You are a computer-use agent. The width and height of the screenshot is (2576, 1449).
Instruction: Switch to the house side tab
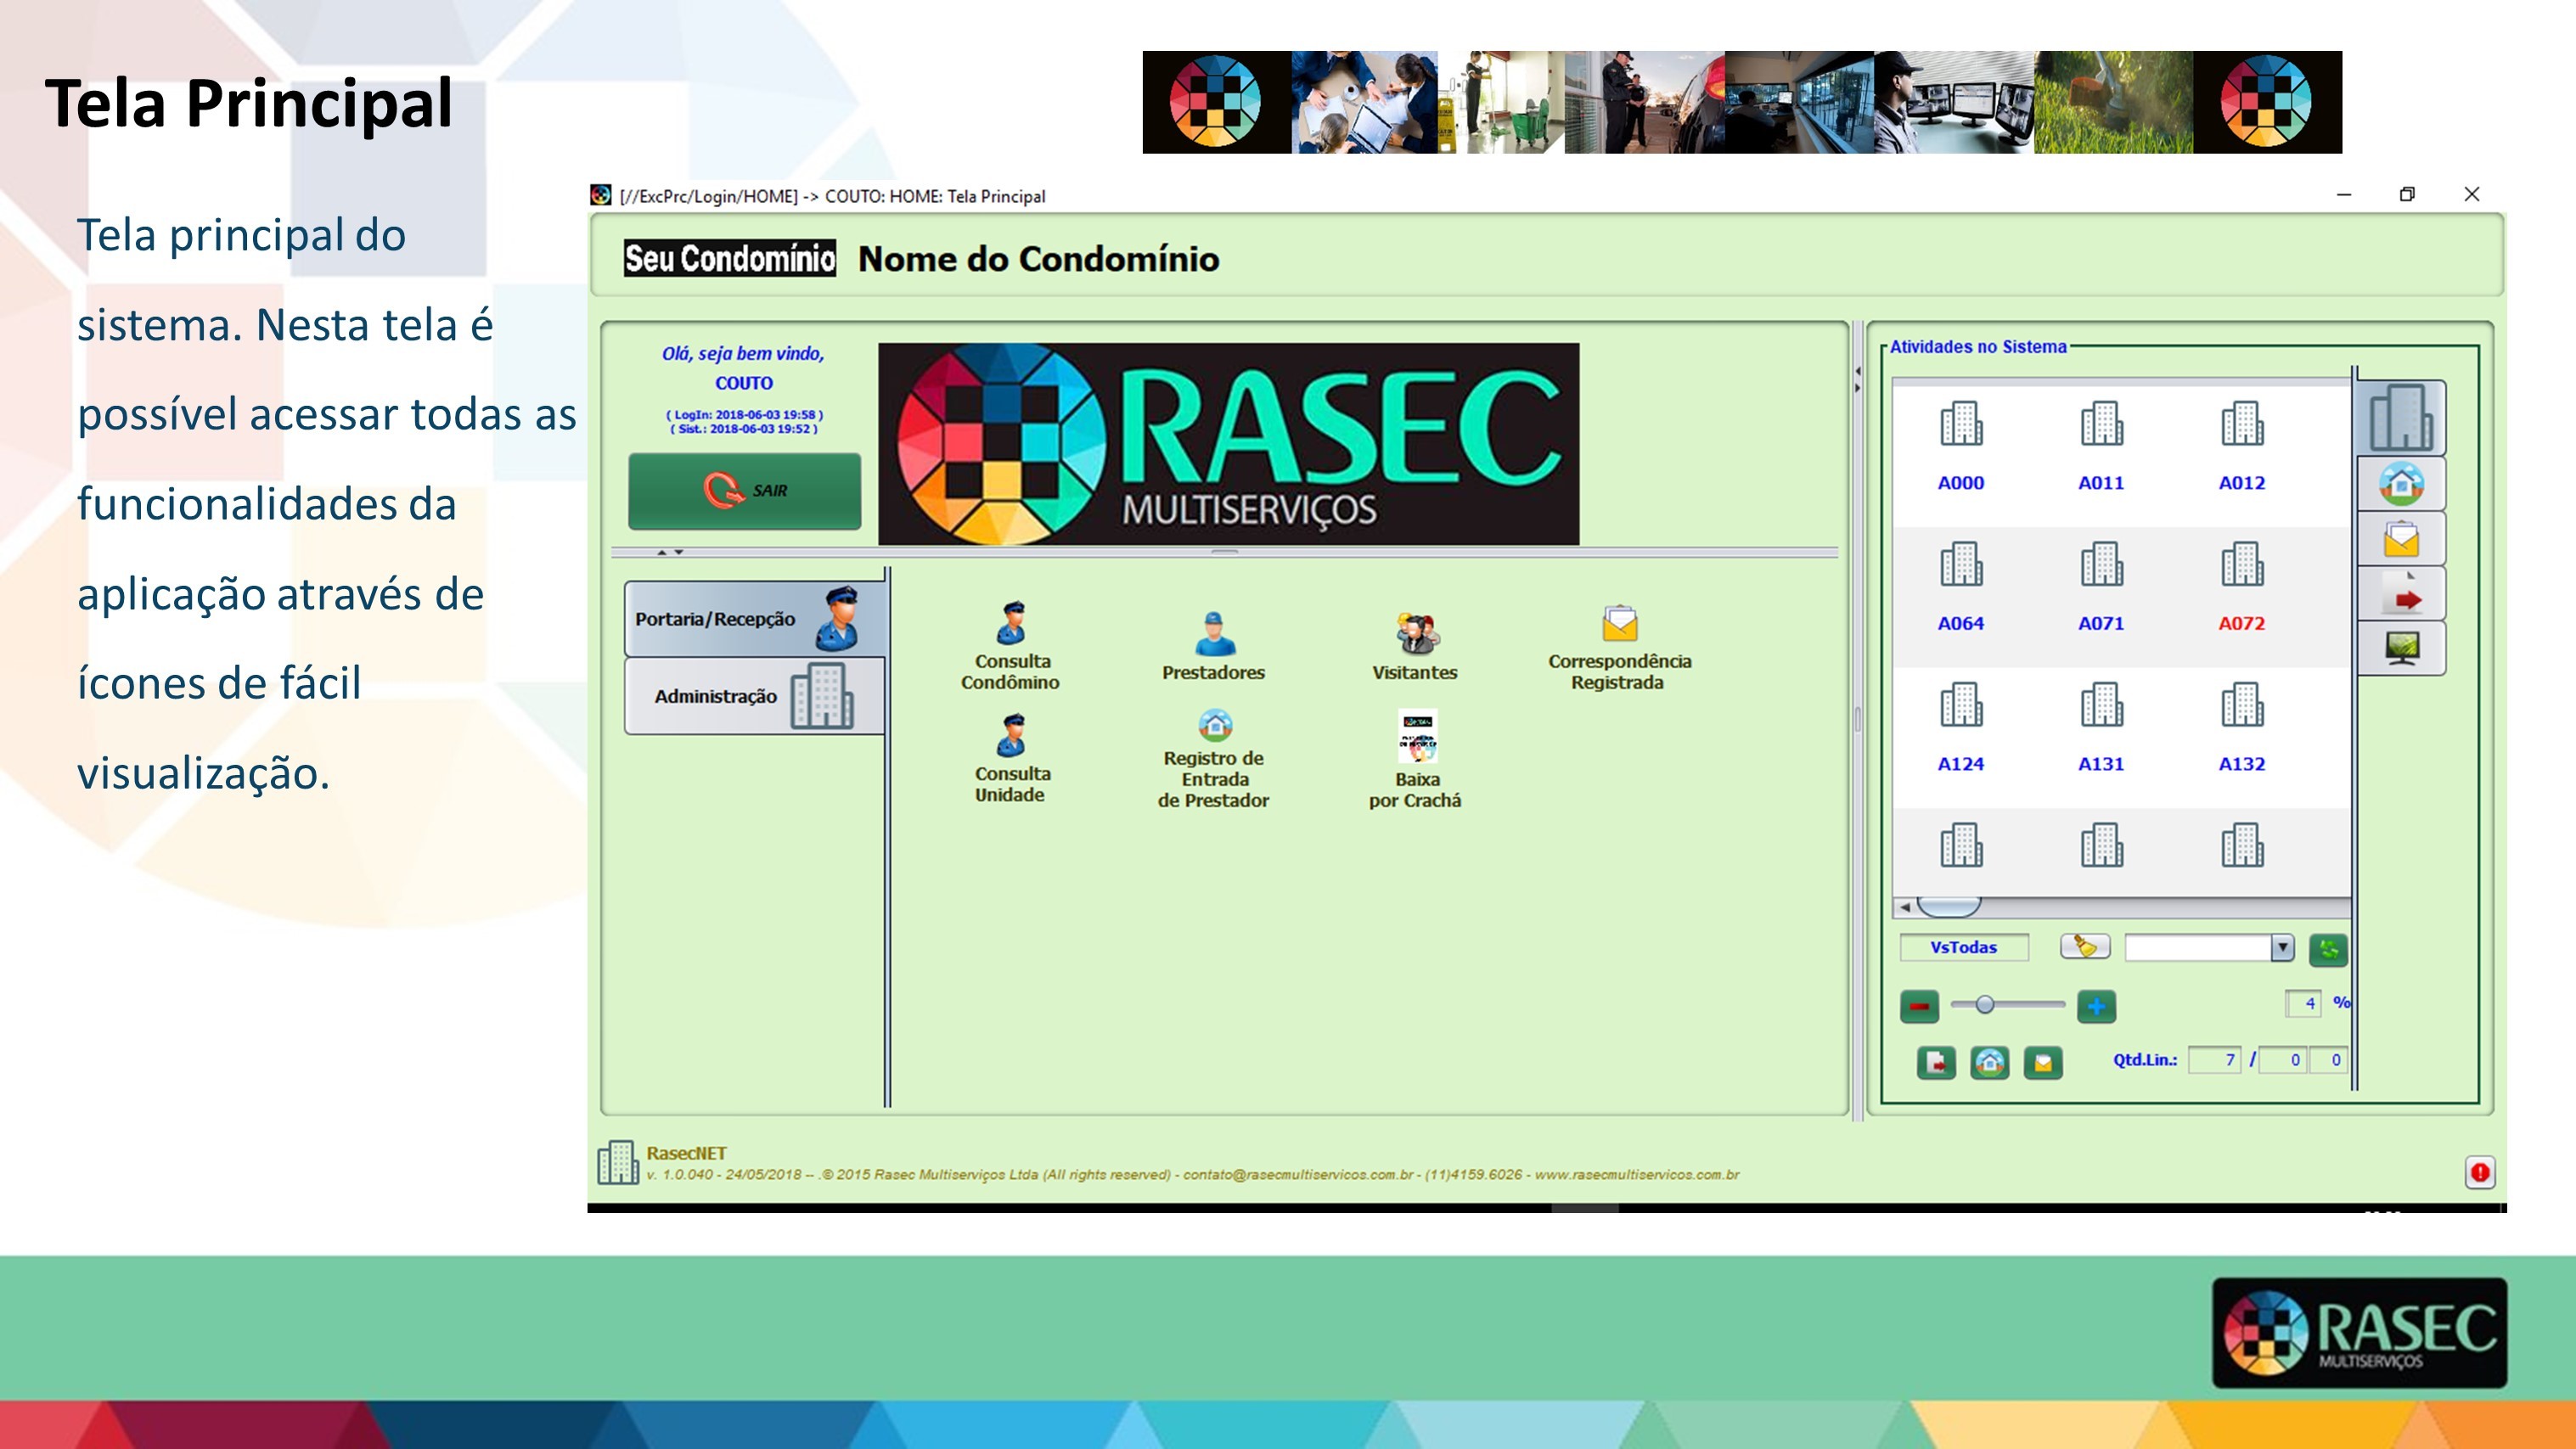point(2401,485)
